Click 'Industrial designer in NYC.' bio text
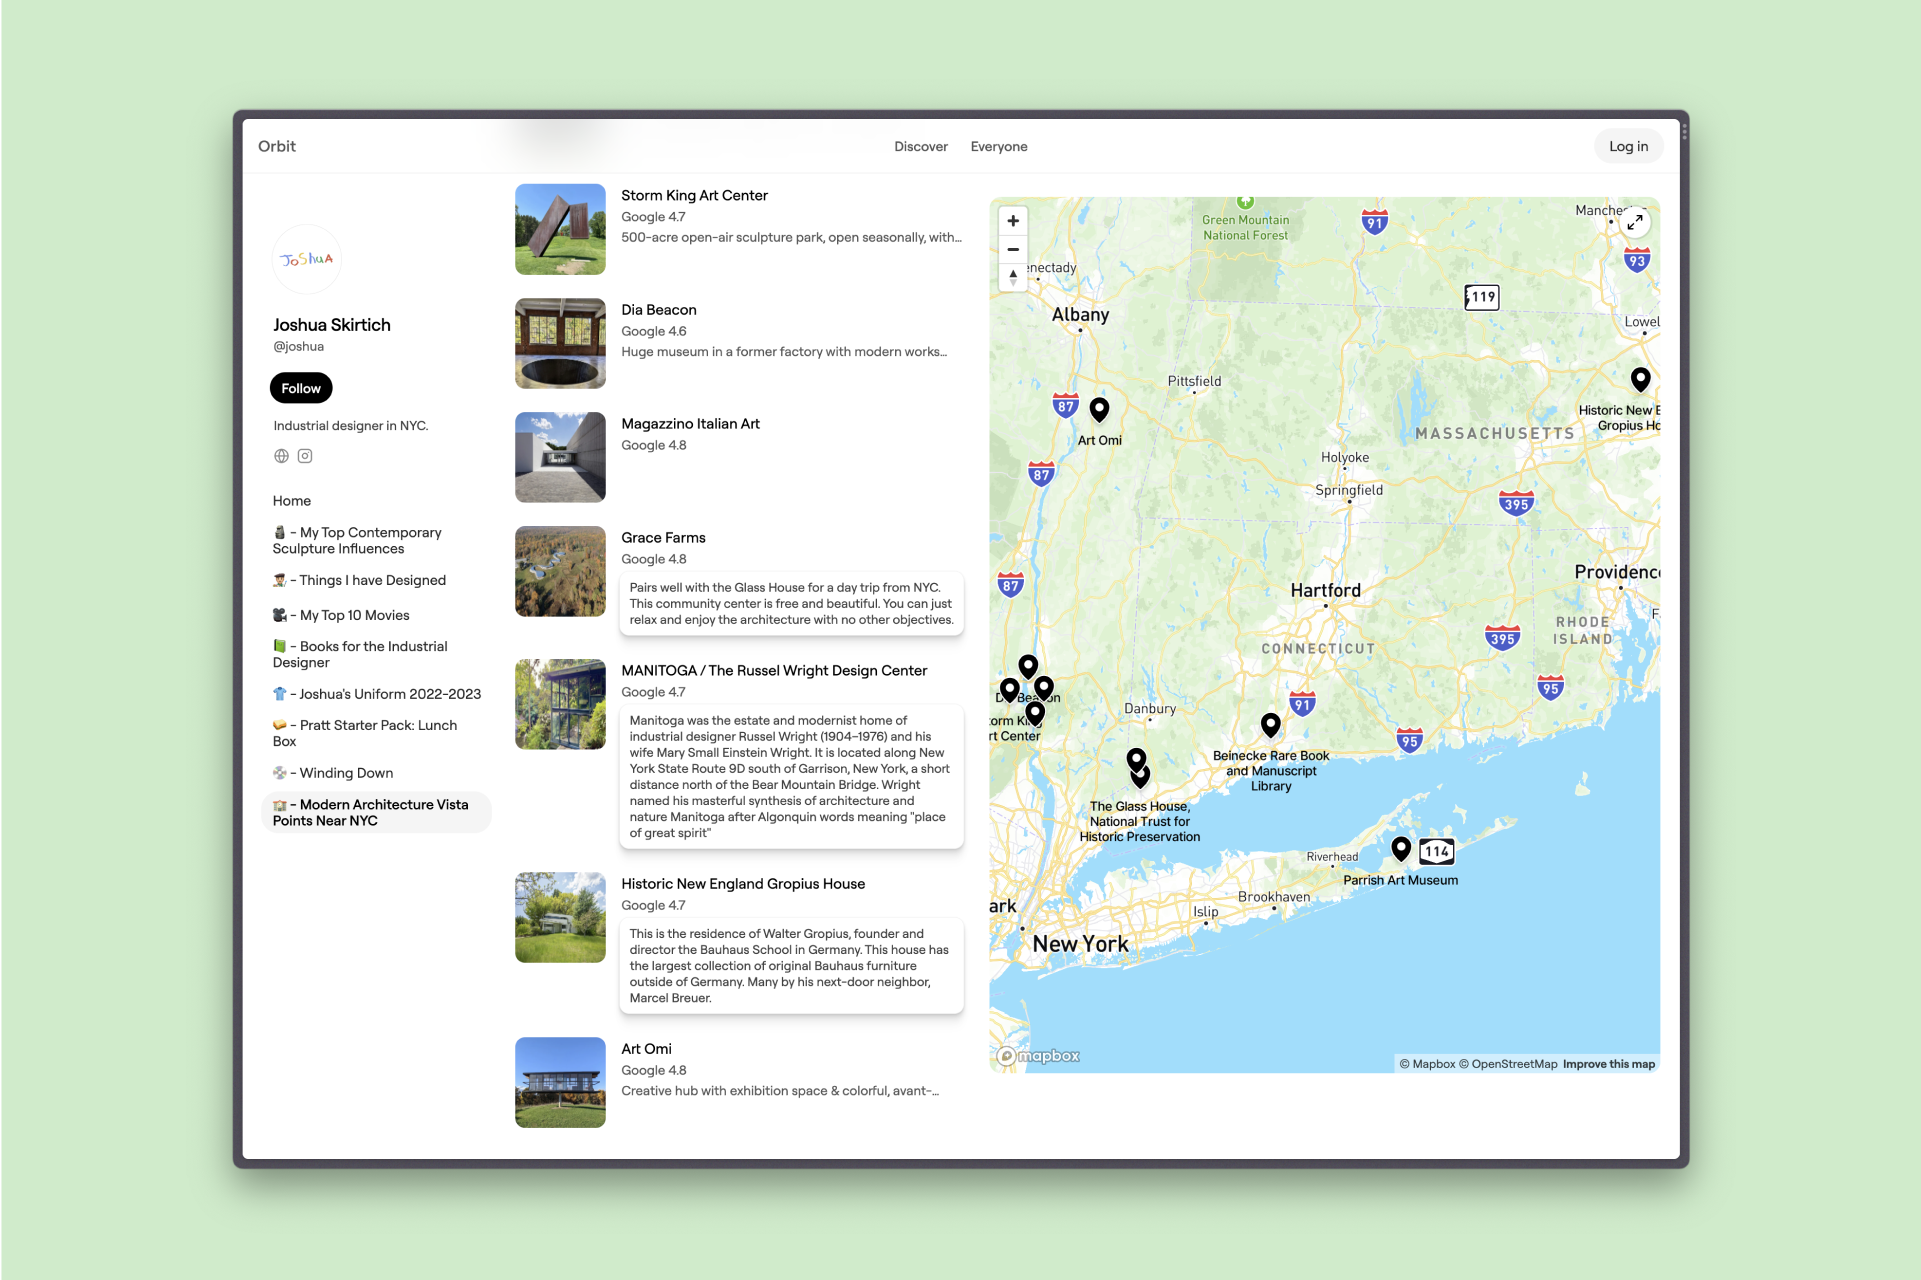This screenshot has width=1921, height=1280. tap(350, 426)
